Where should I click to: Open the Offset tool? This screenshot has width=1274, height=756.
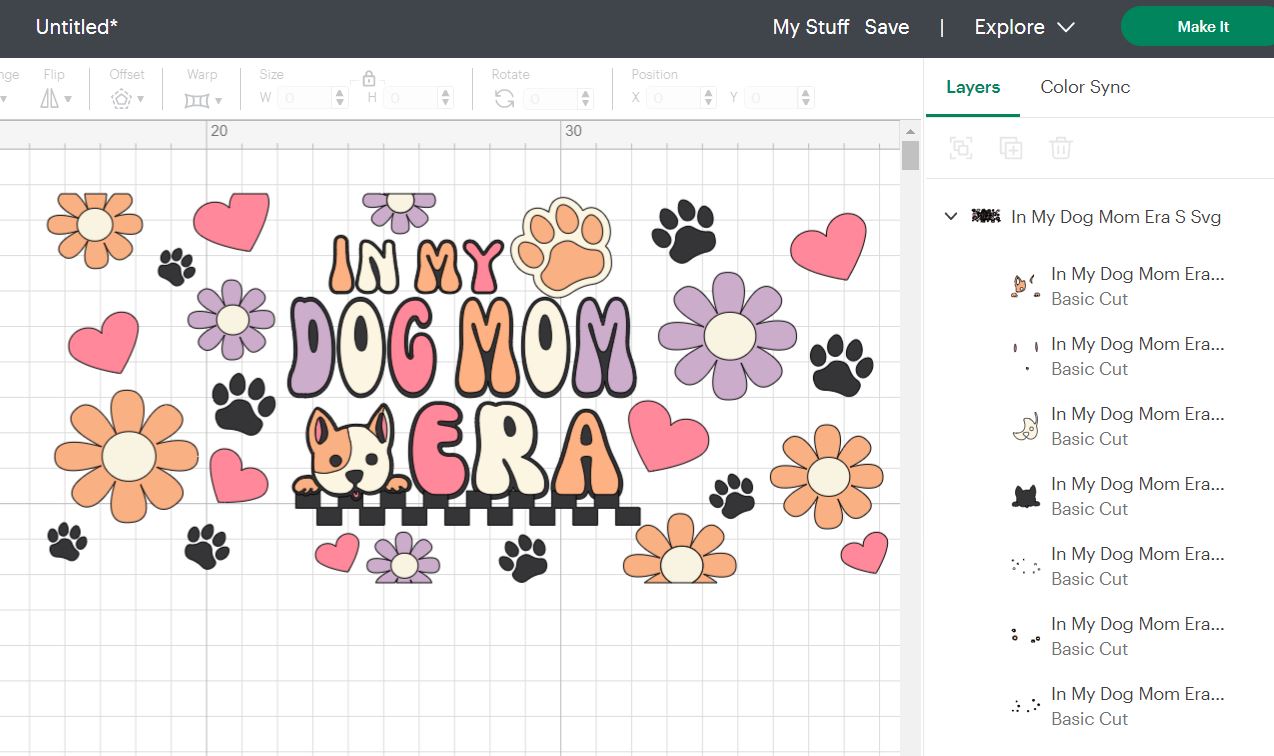pyautogui.click(x=121, y=98)
